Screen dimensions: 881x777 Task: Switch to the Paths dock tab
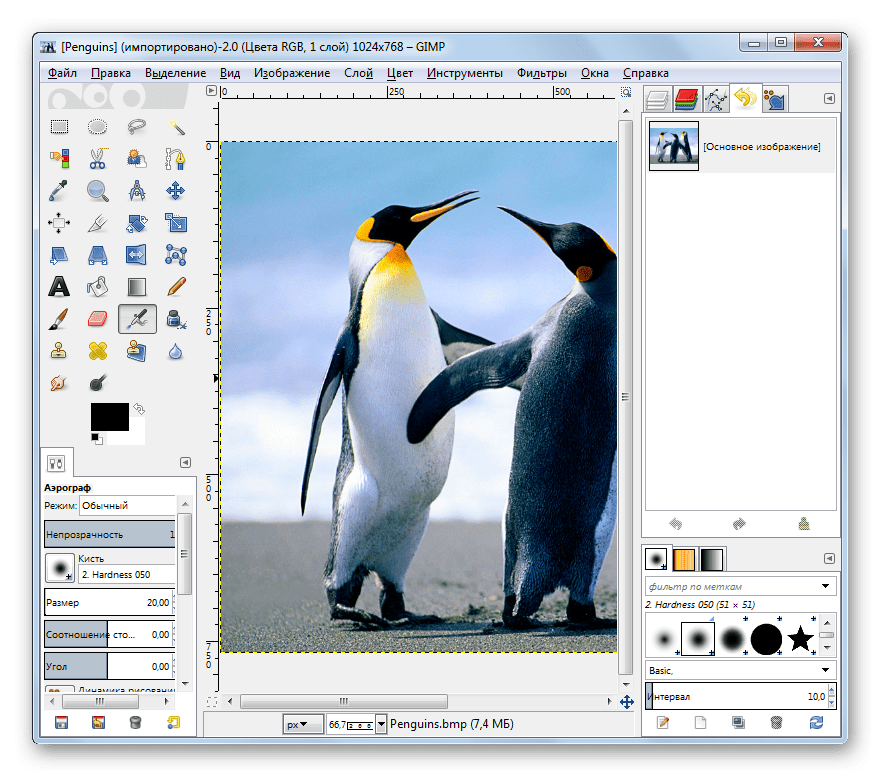[715, 100]
